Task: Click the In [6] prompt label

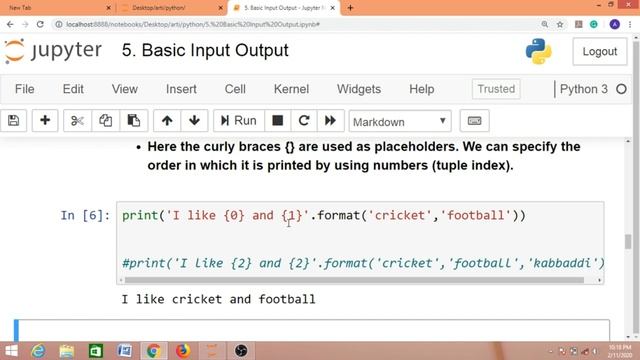Action: click(85, 216)
